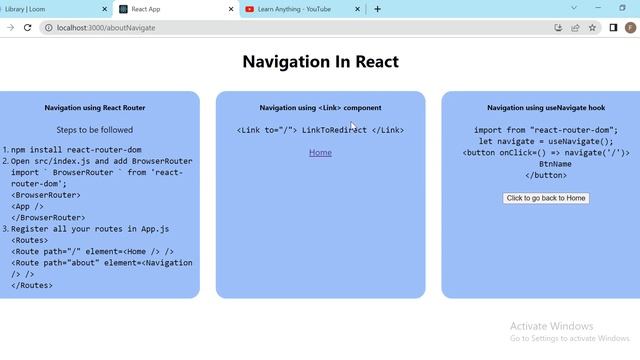Click the 'BtnName' code text
Image resolution: width=640 pixels, height=360 pixels.
[x=555, y=164]
